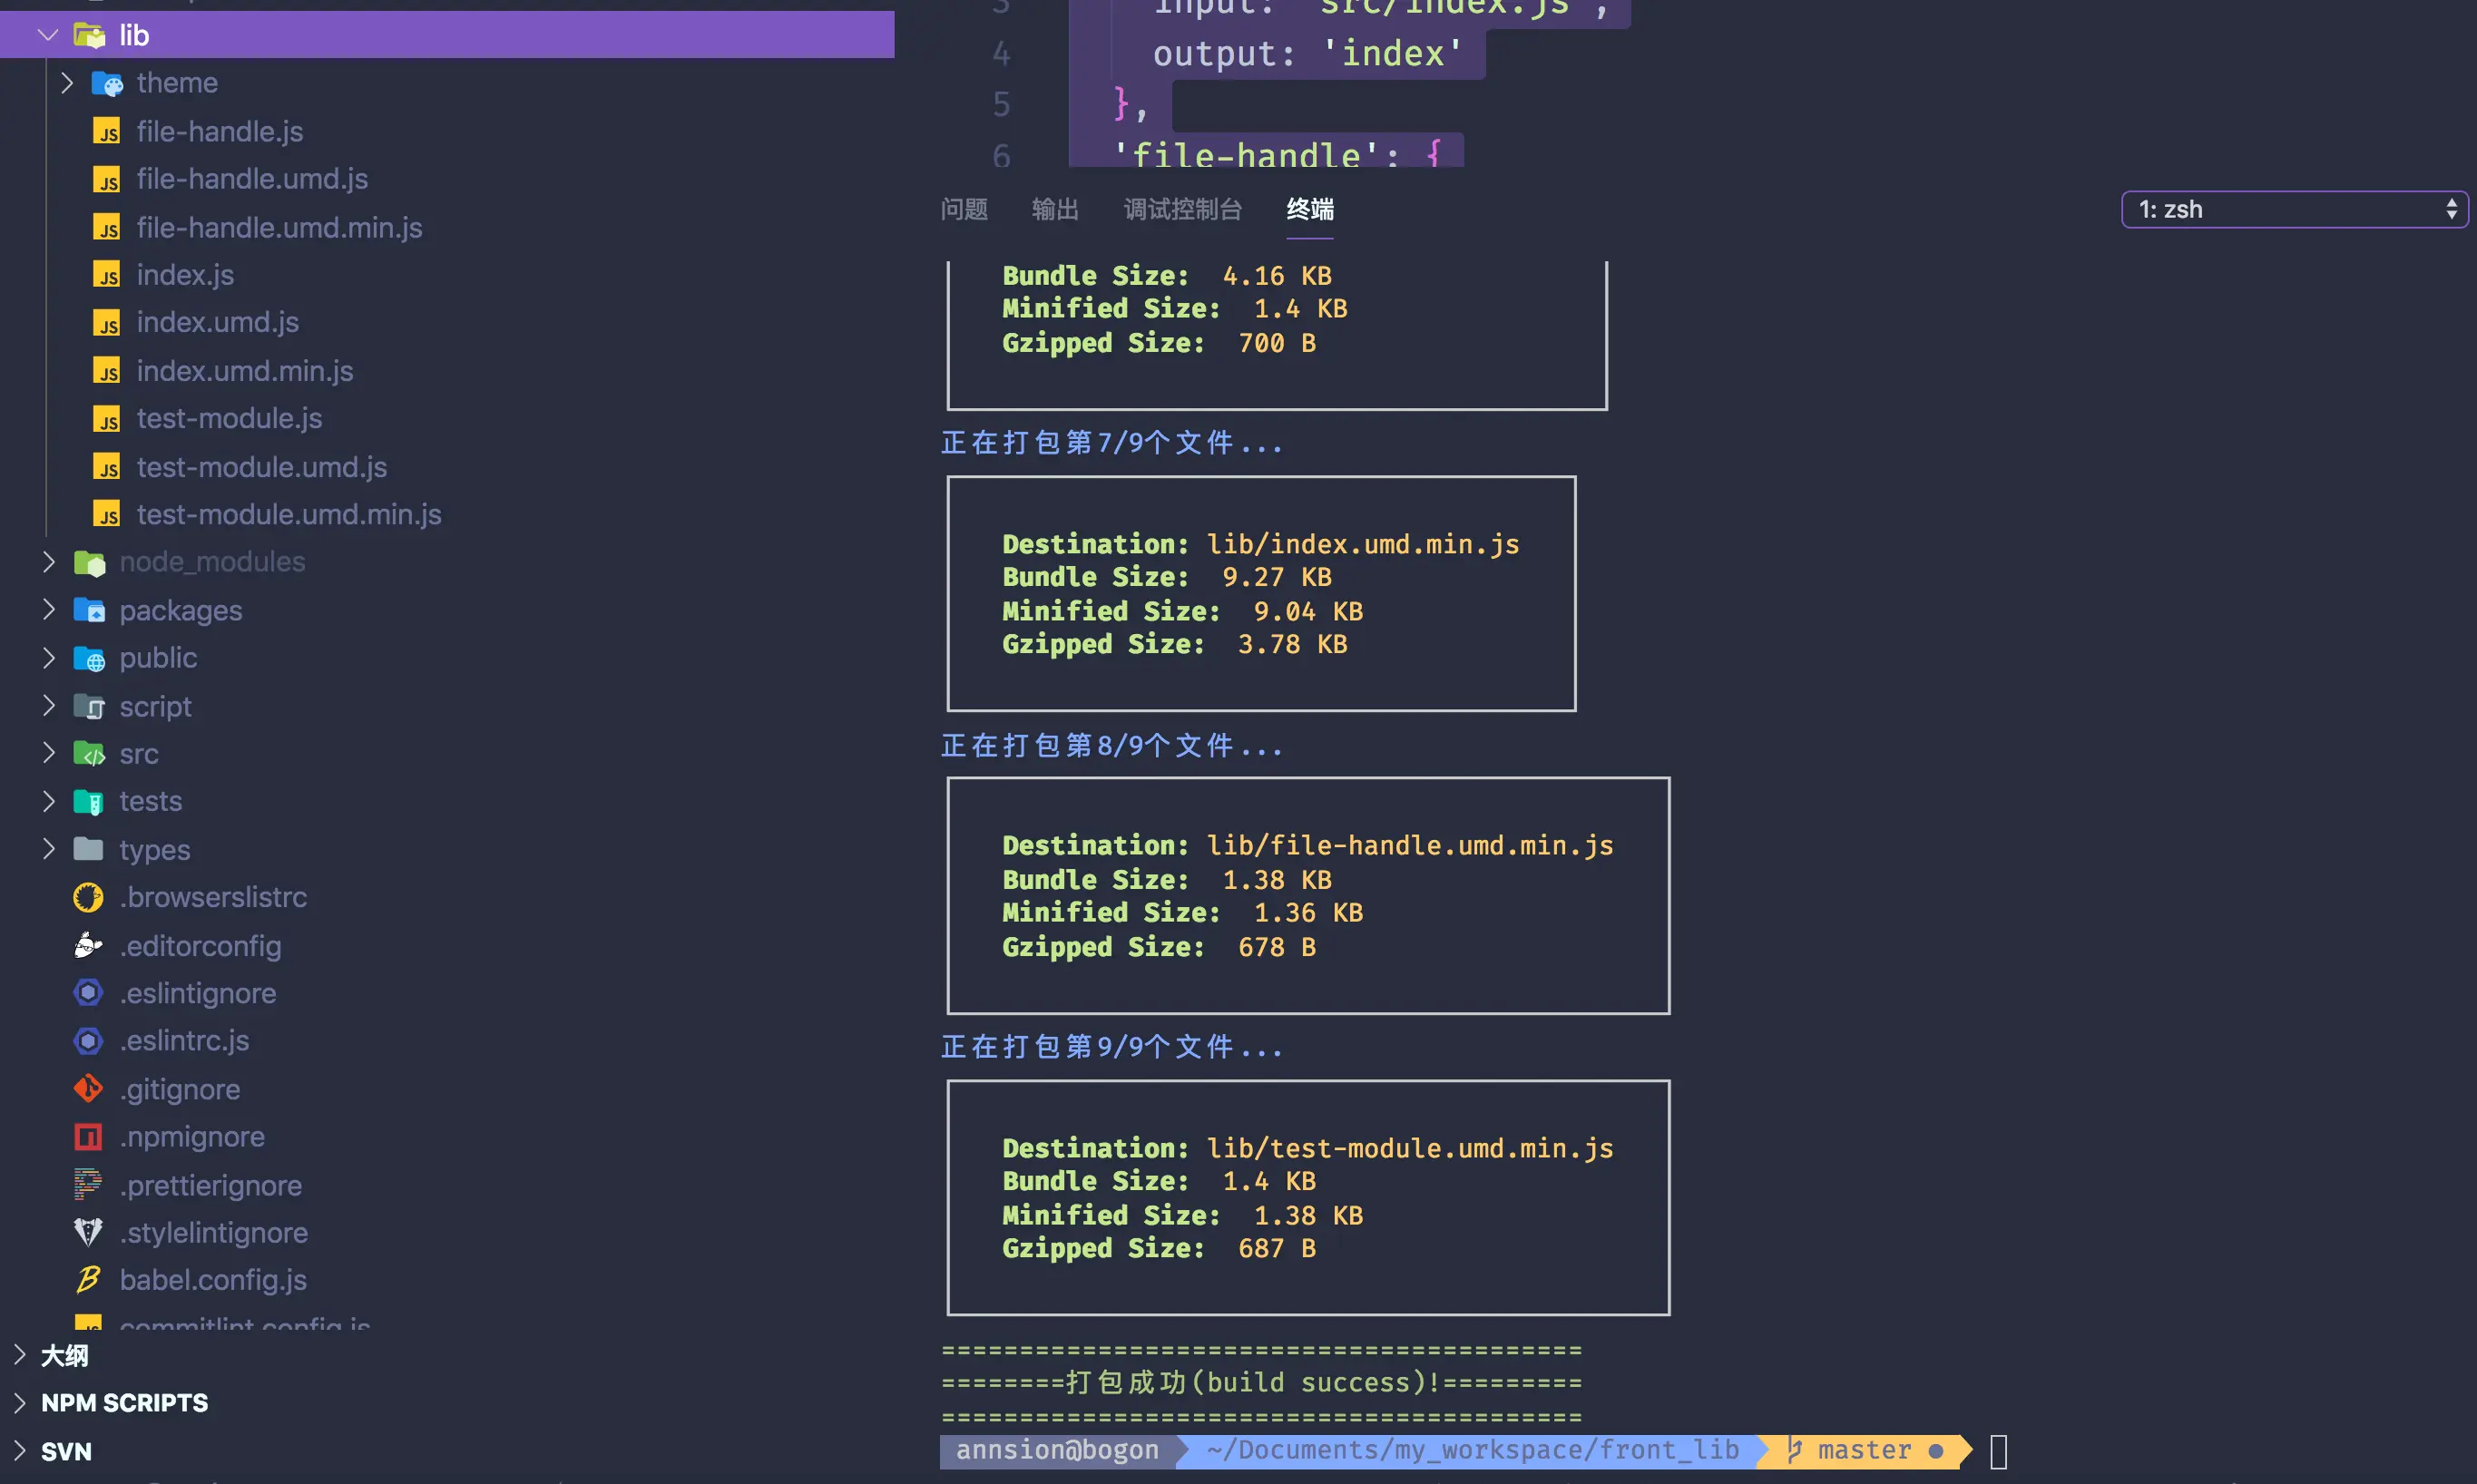
Task: Click the .editorconfig mouse icon
Action: click(88, 946)
